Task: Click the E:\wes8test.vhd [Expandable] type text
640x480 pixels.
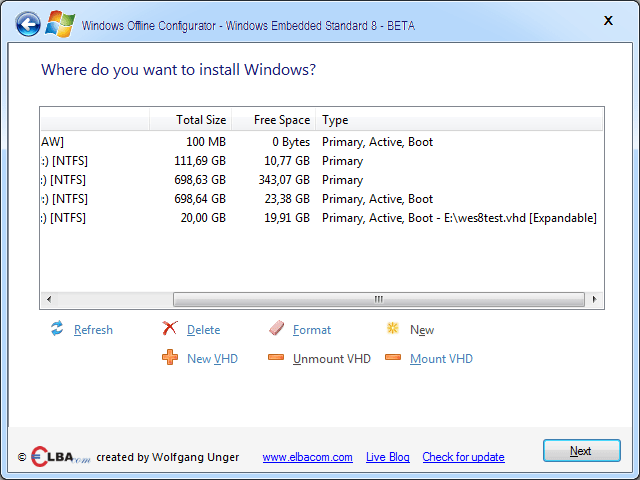Action: tap(520, 218)
